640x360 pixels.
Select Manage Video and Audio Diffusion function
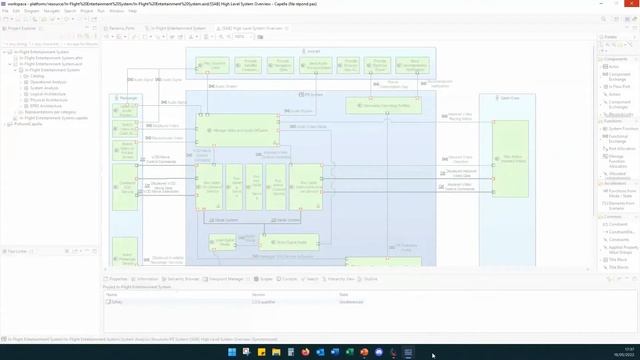[x=238, y=130]
